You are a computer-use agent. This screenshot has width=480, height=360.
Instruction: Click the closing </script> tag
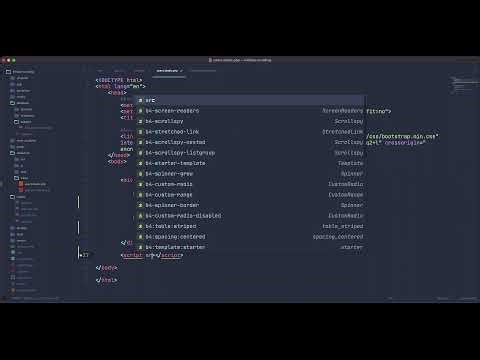coord(170,255)
